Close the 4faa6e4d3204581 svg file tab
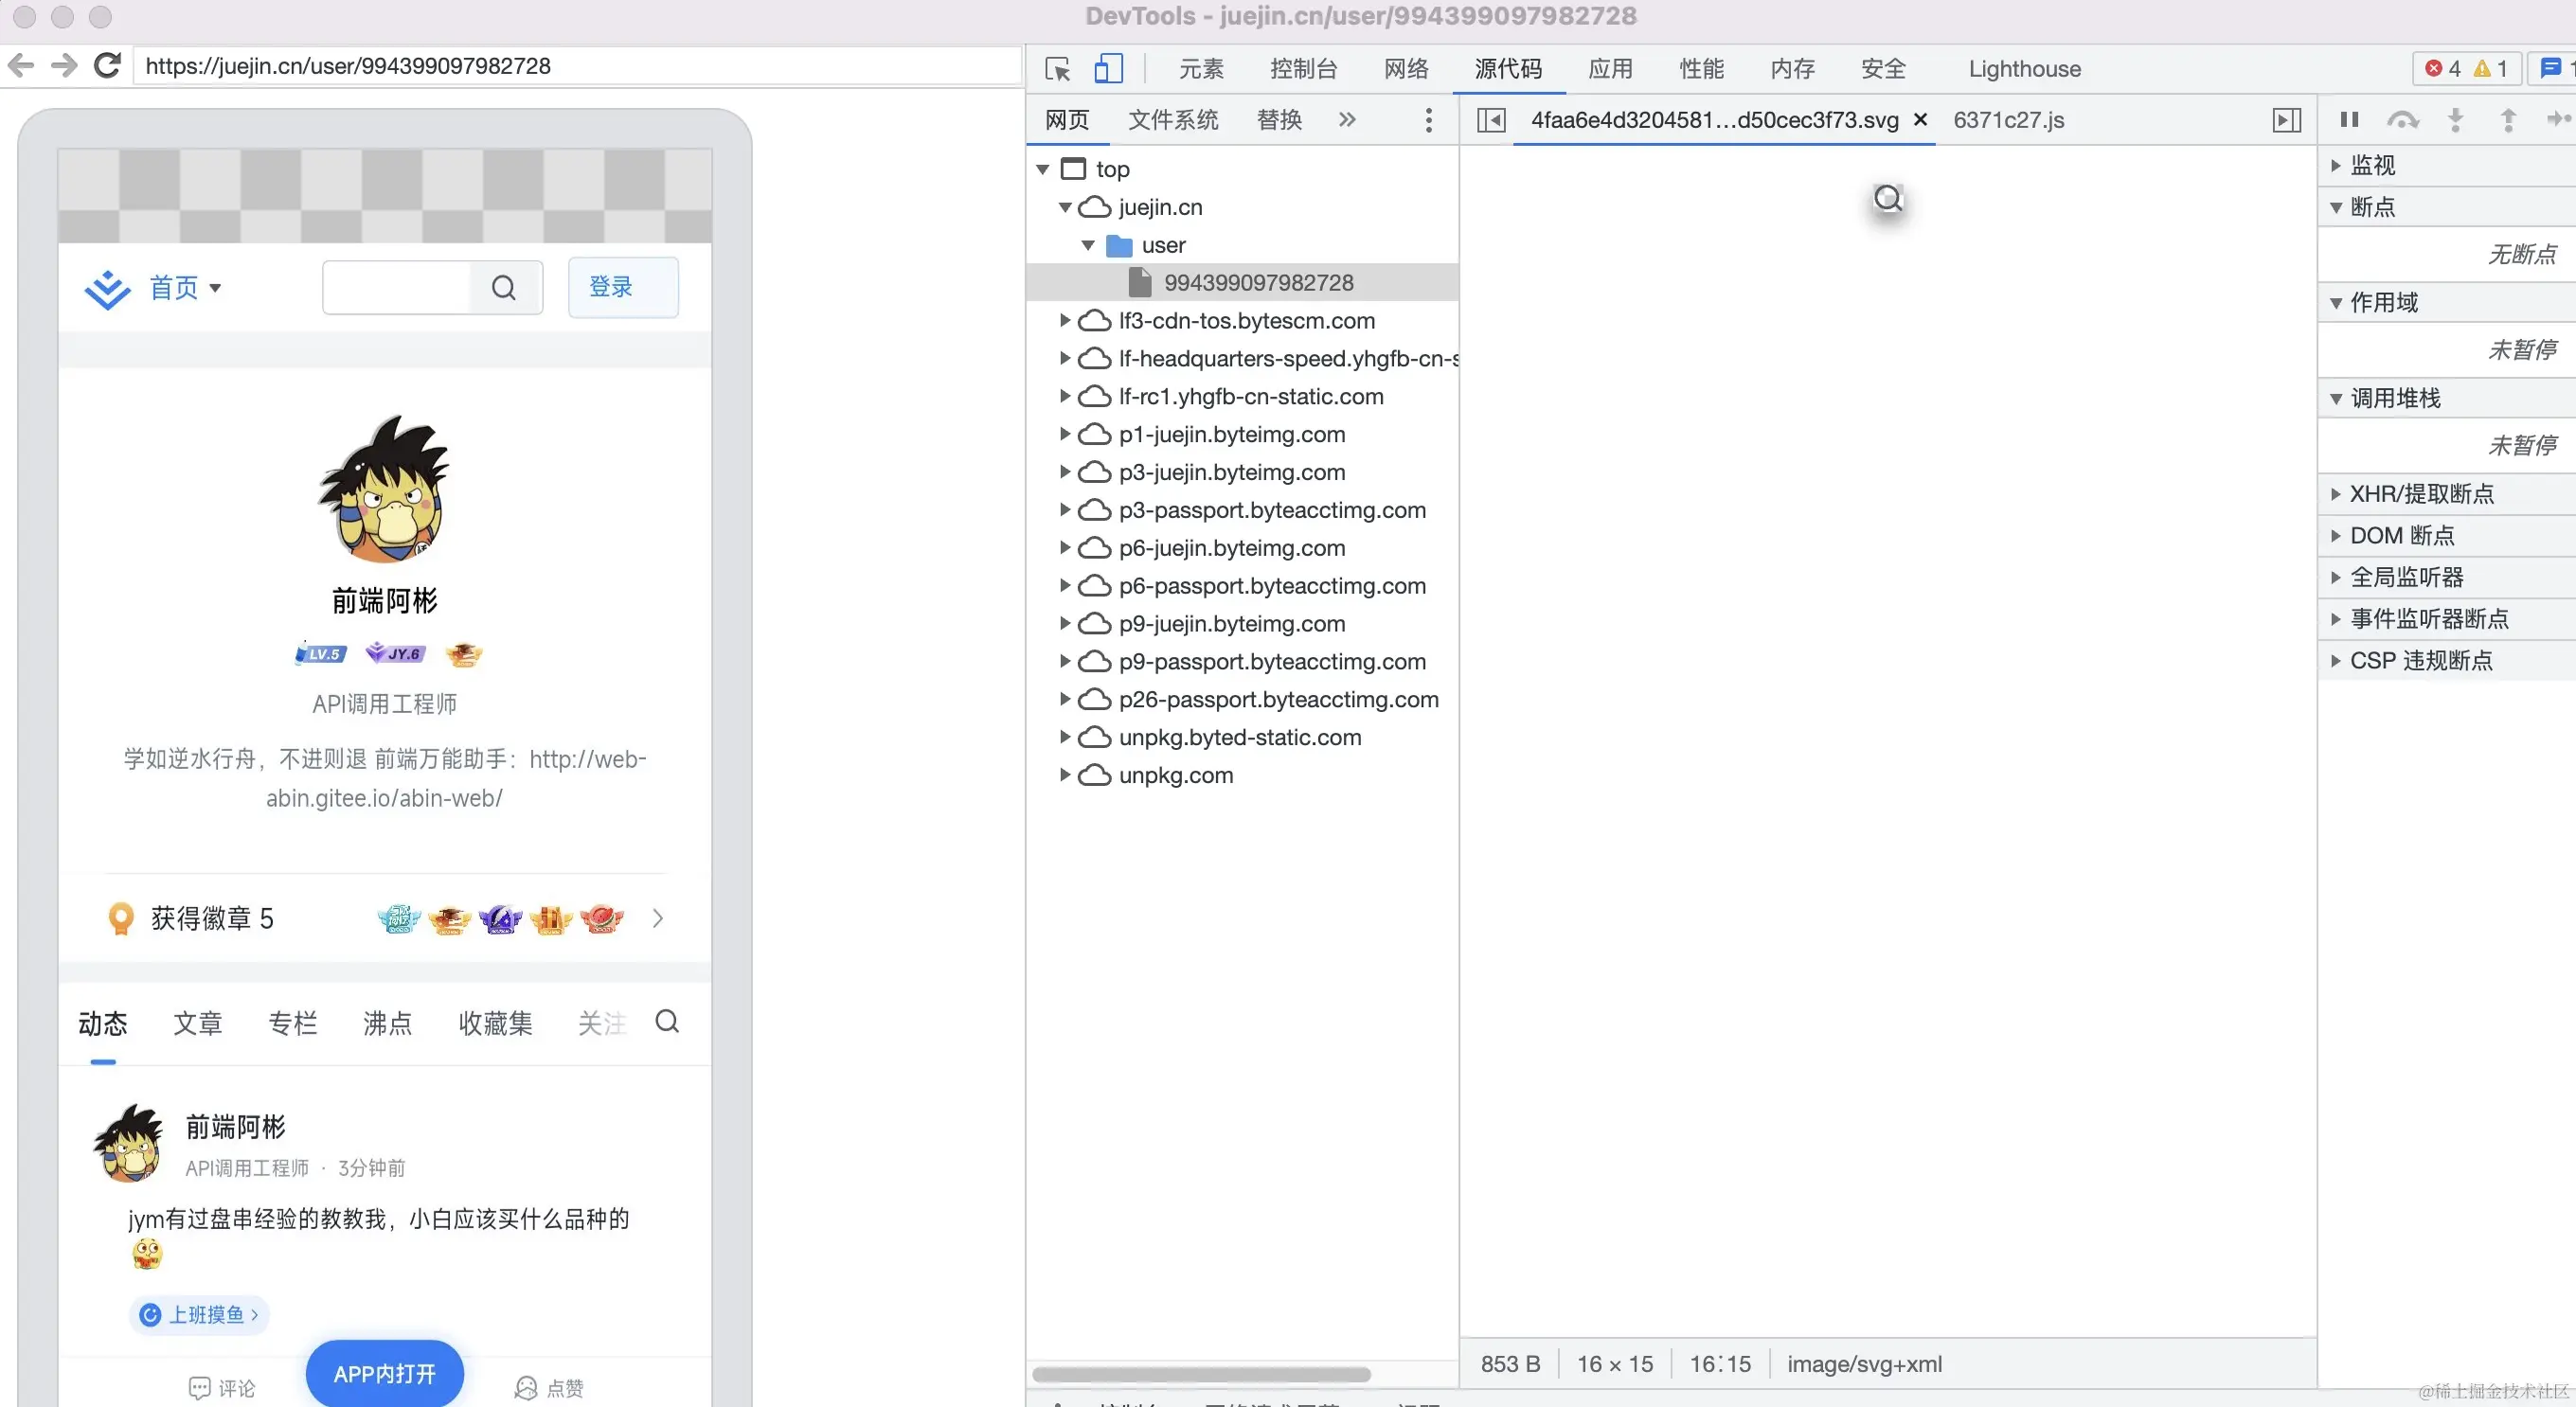This screenshot has height=1407, width=2576. 1920,120
